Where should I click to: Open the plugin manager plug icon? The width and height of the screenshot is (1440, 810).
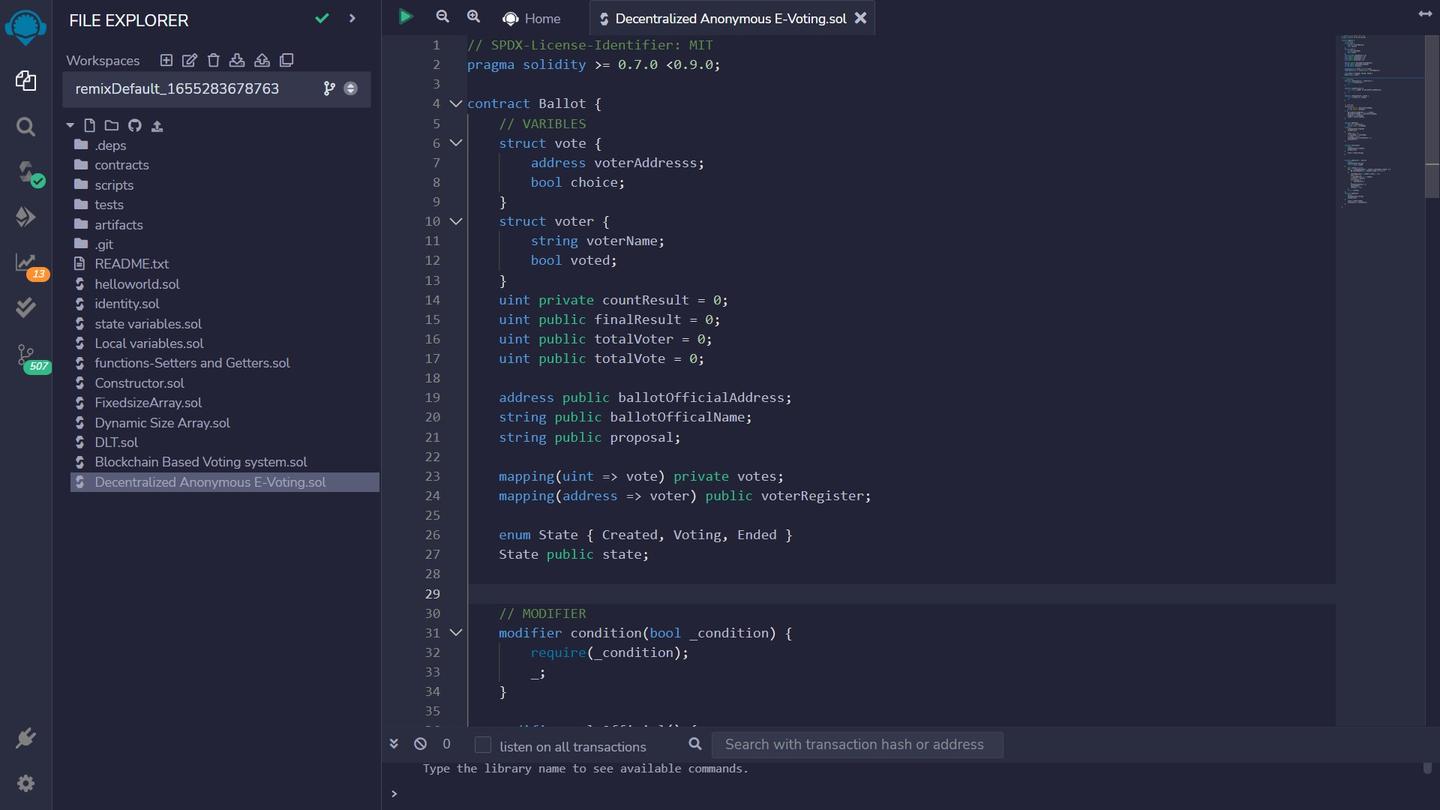(x=26, y=738)
